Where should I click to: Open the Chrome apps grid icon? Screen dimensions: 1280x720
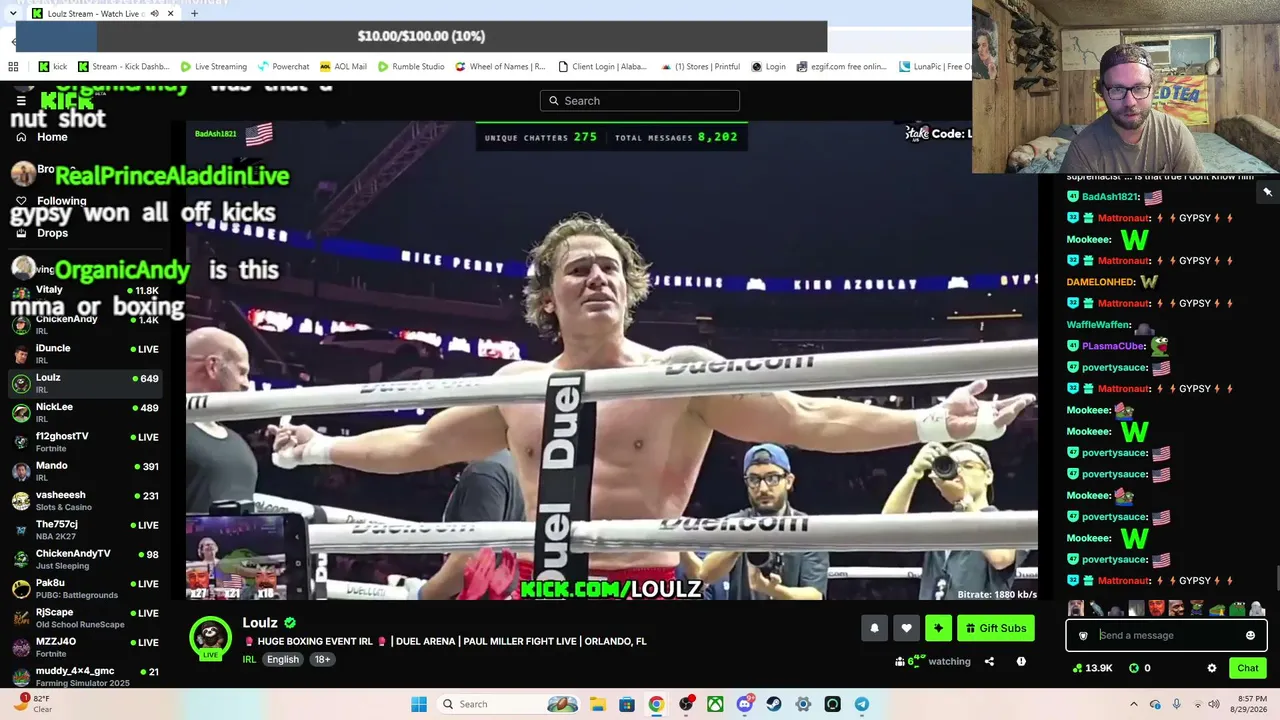[13, 67]
